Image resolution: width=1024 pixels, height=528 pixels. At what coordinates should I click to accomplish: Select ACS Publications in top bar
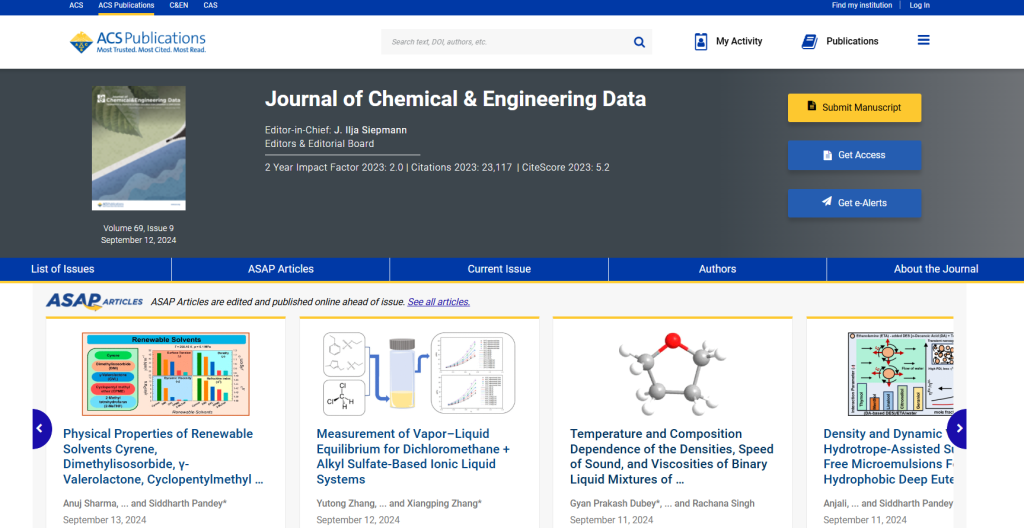point(126,5)
